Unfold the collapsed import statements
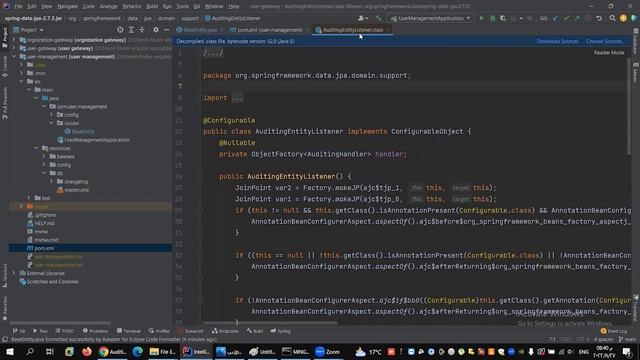The height and width of the screenshot is (360, 640). click(237, 98)
